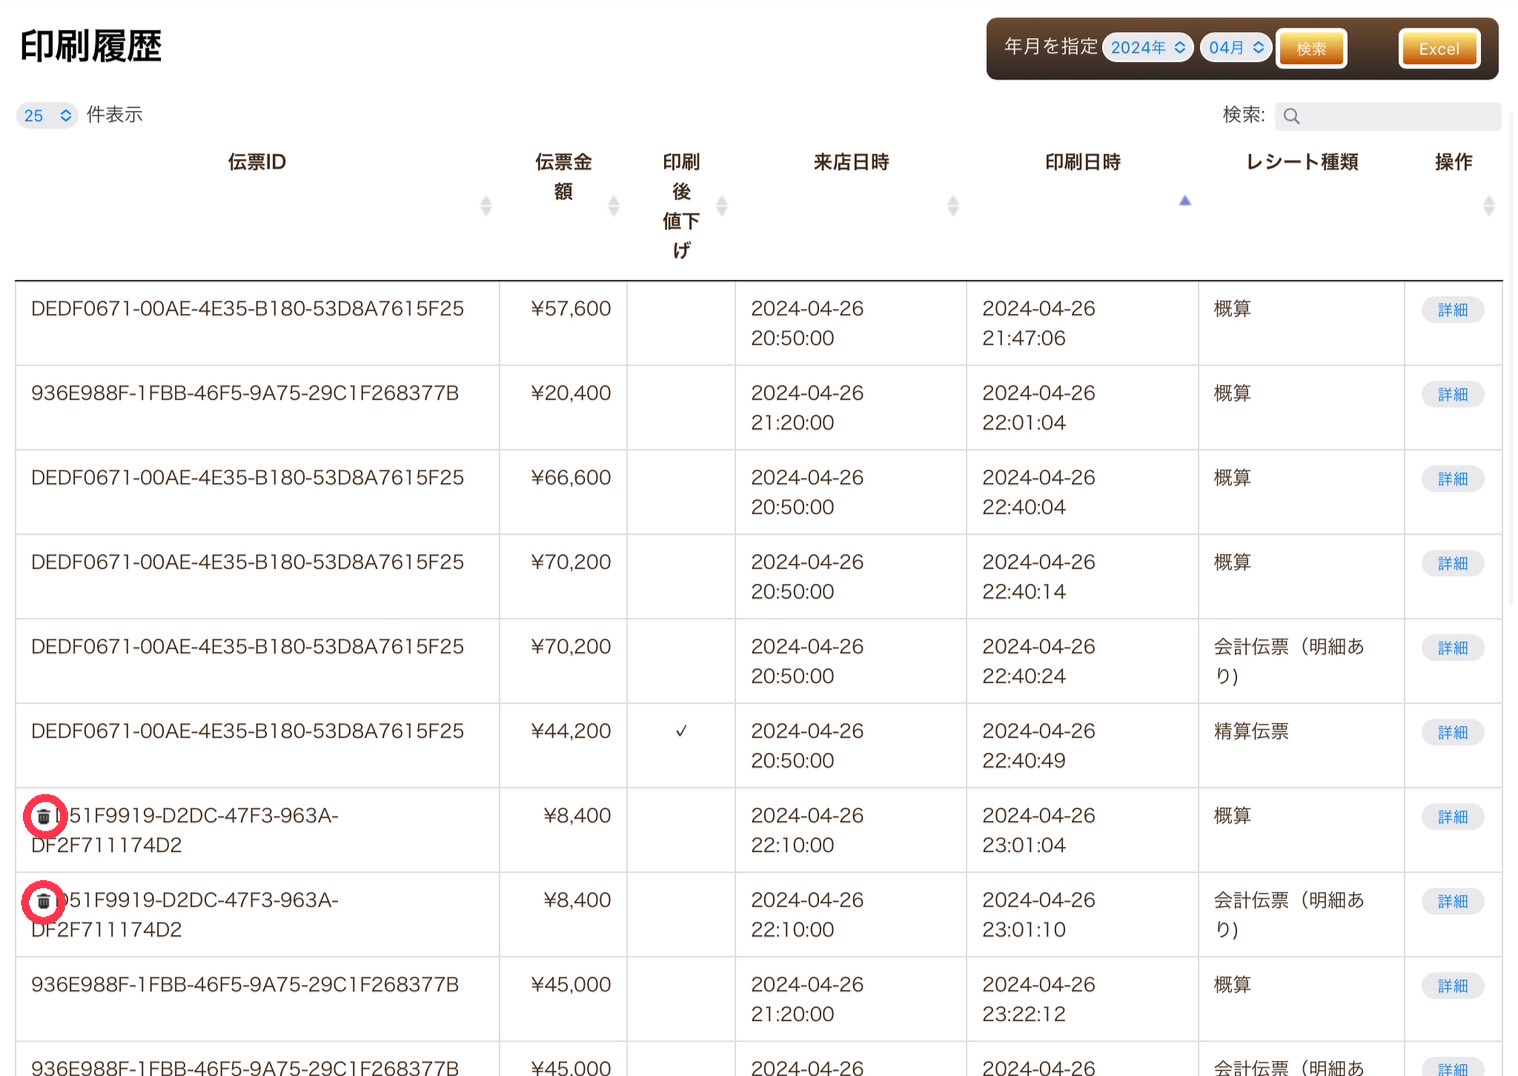Click the trash icon on the 23:01:10 row

44,902
